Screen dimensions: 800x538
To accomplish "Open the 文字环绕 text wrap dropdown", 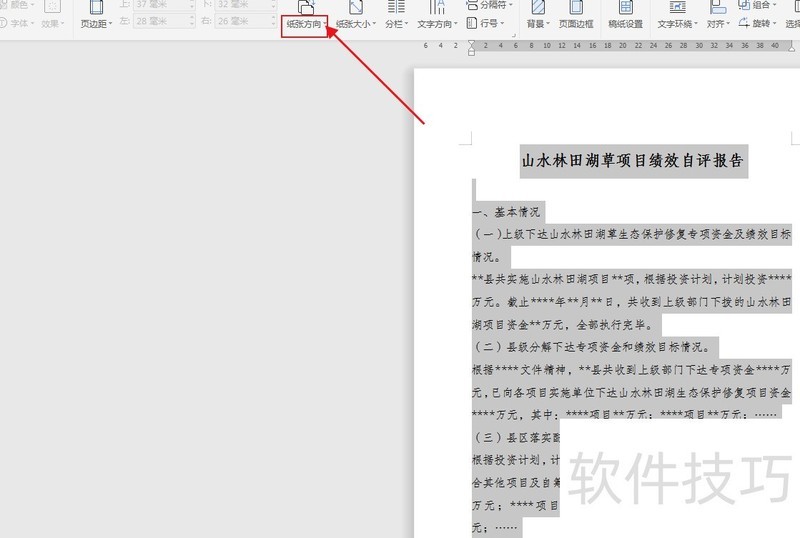I will (677, 24).
